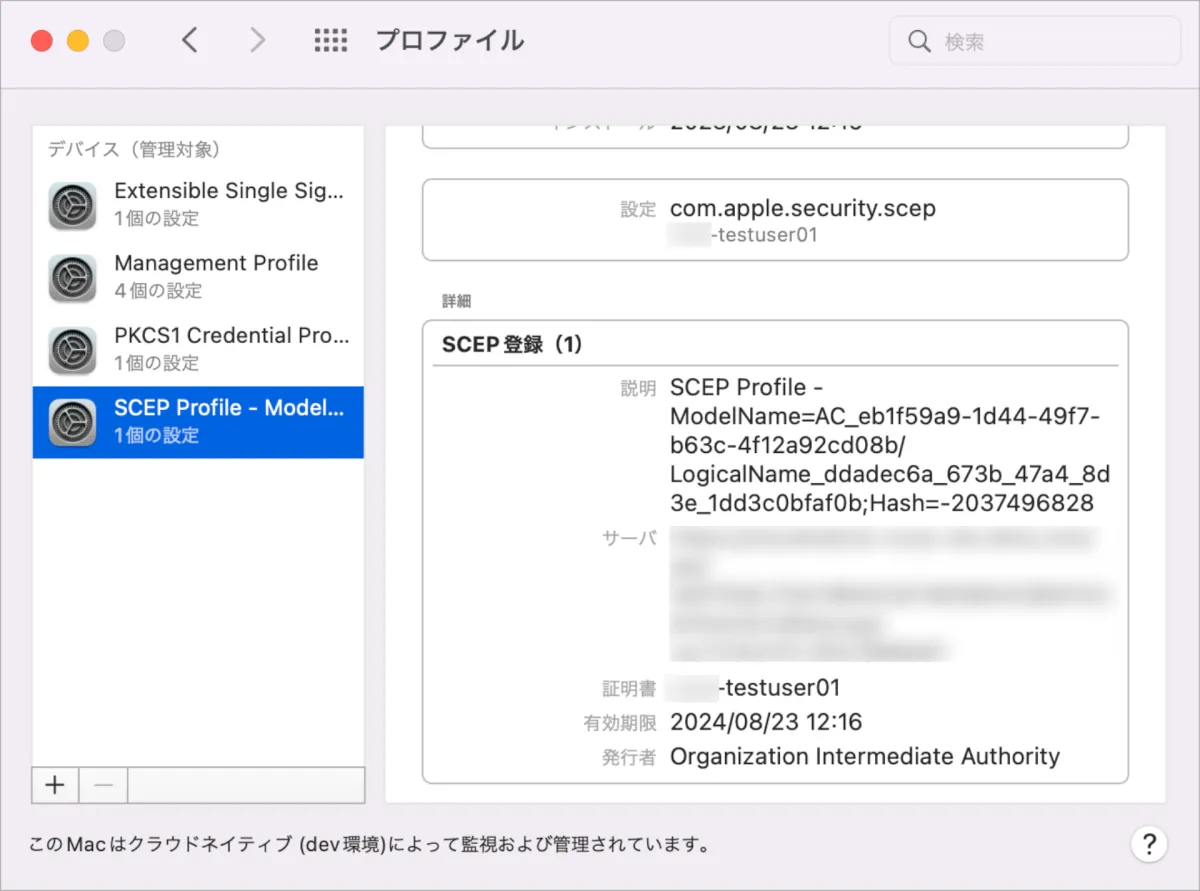Image resolution: width=1200 pixels, height=891 pixels.
Task: Close the プロファイル window with the red button
Action: [x=41, y=41]
